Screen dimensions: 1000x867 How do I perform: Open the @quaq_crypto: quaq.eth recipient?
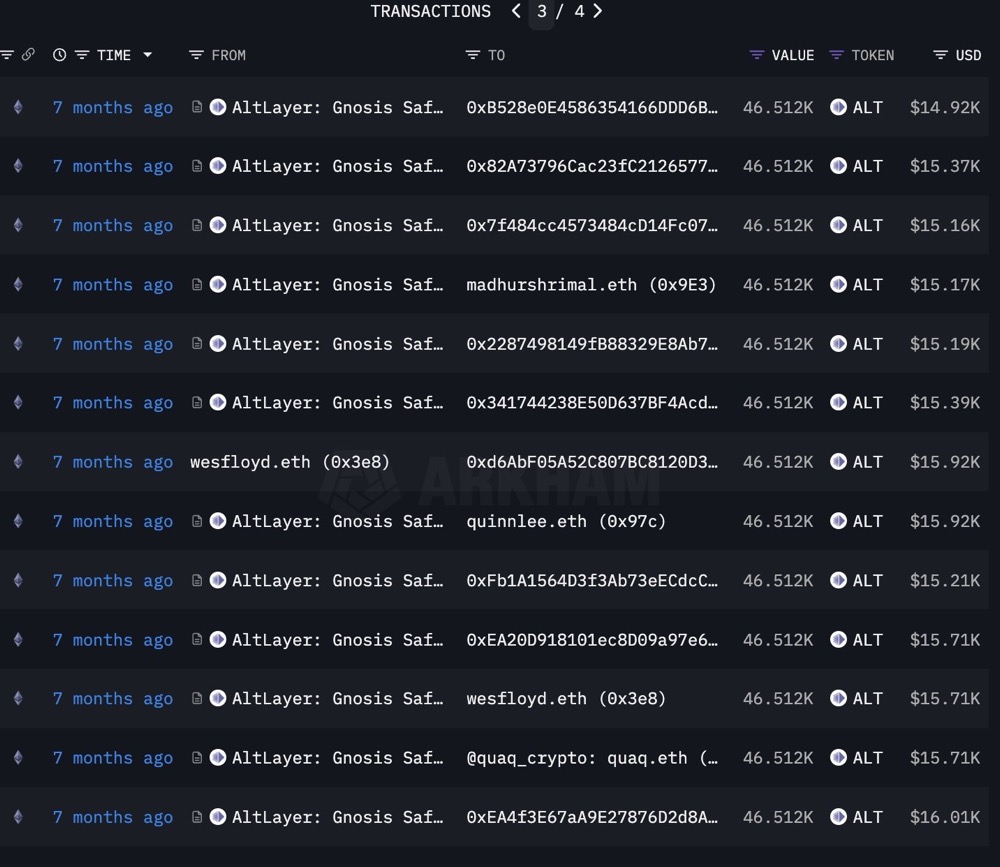(x=591, y=758)
